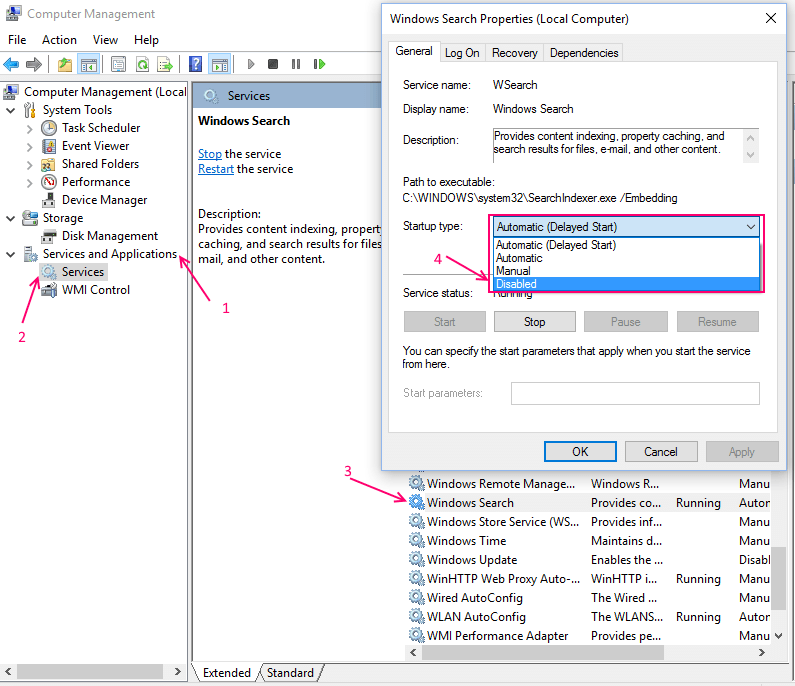Click the Refresh toolbar icon
This screenshot has height=686, width=795.
[x=142, y=64]
